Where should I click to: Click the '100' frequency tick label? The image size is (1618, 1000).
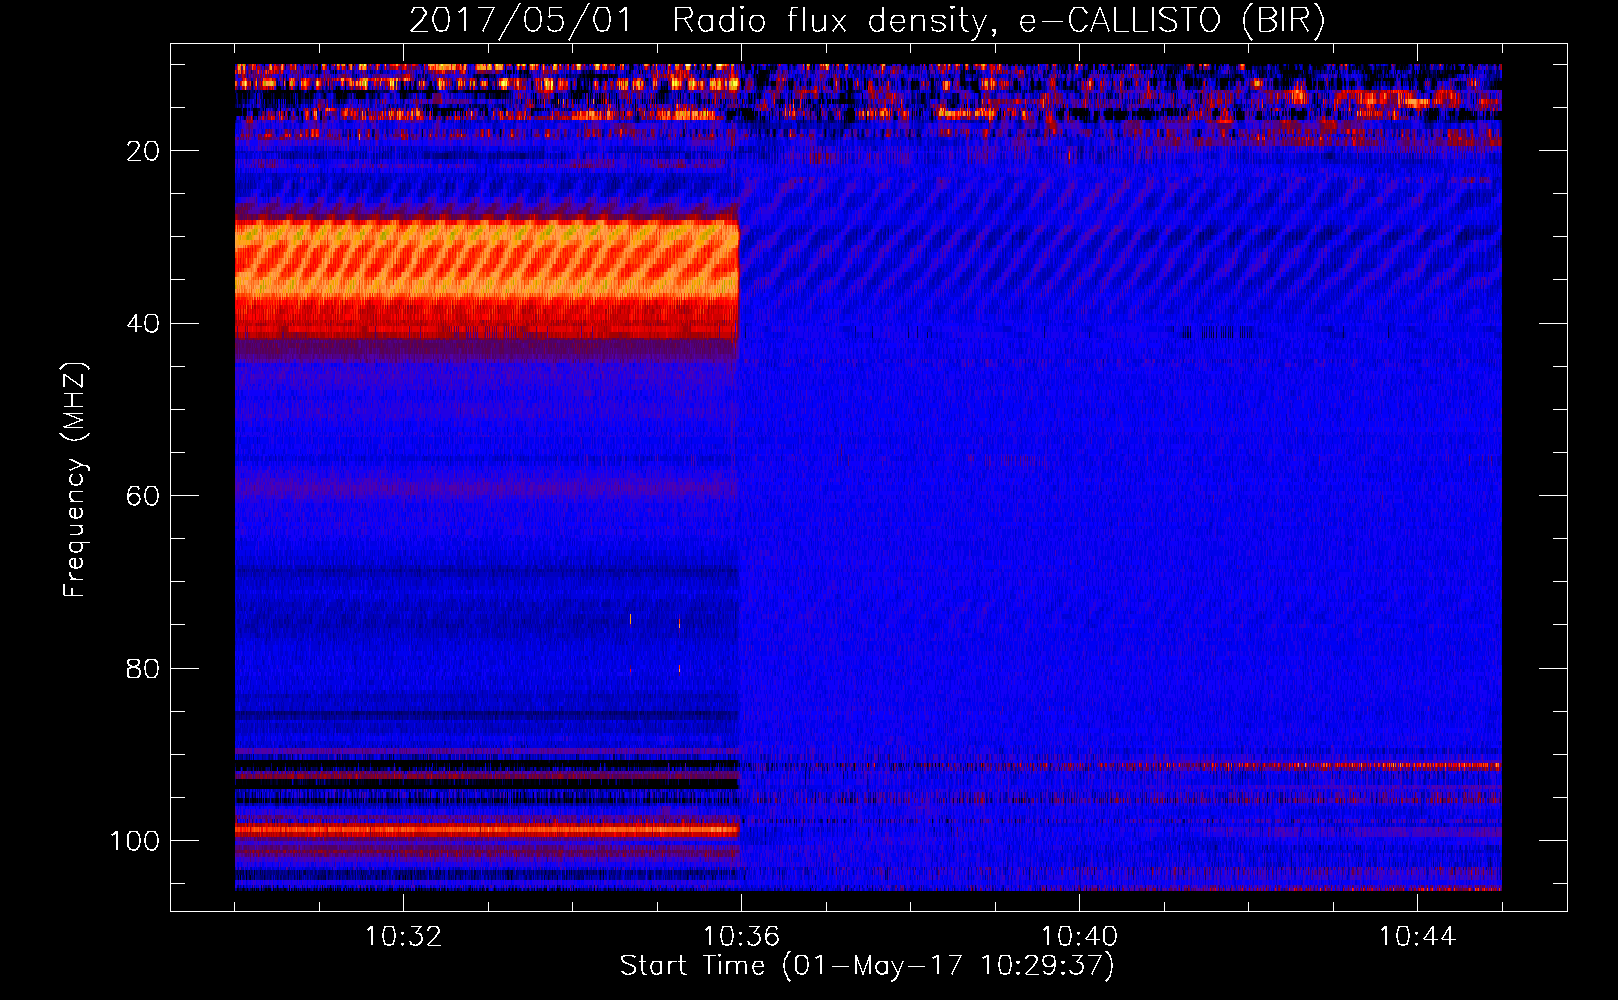(x=135, y=841)
